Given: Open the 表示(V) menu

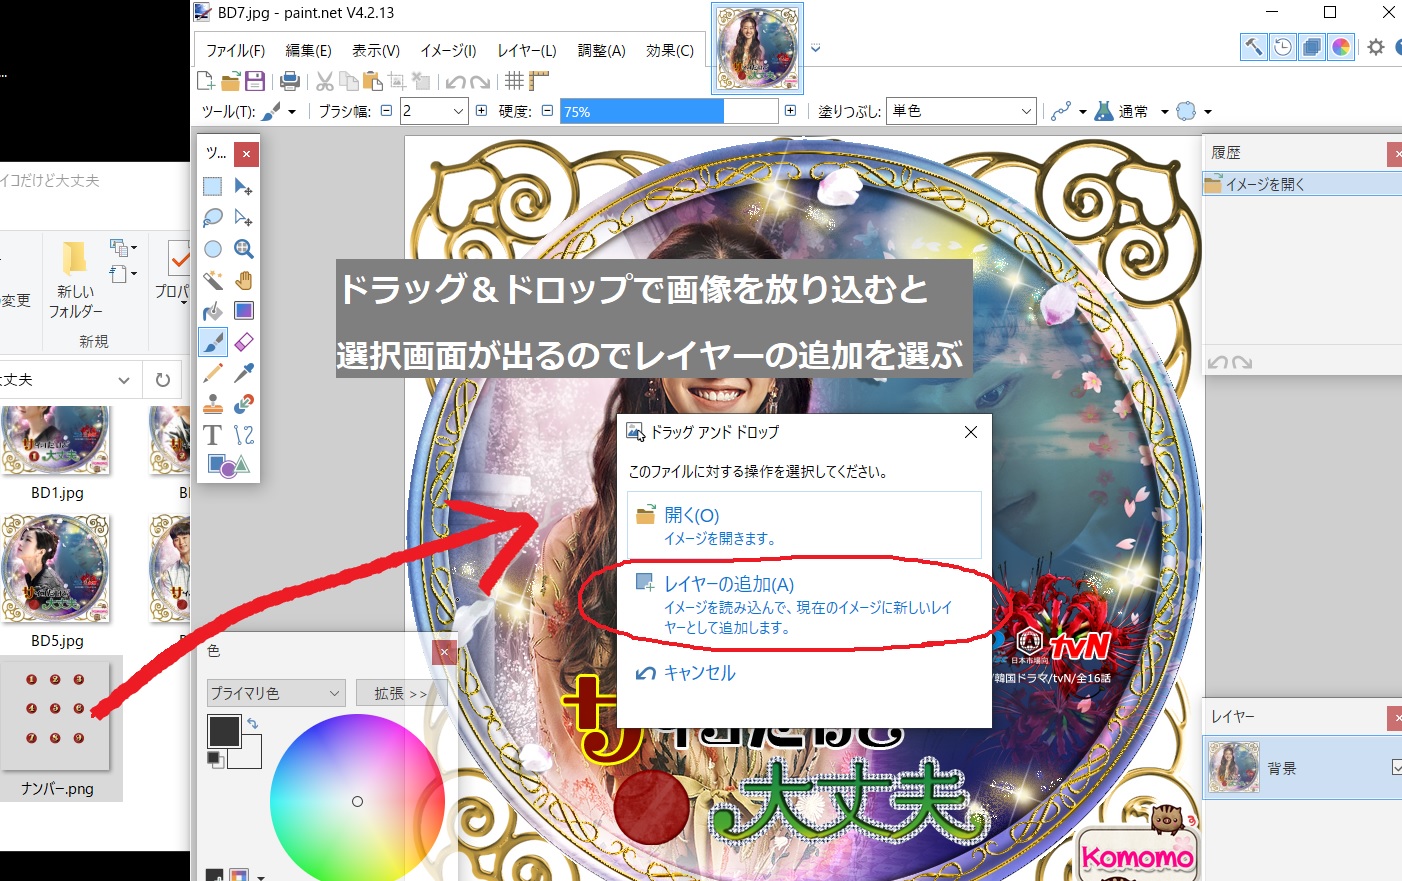Looking at the screenshot, I should pos(376,50).
